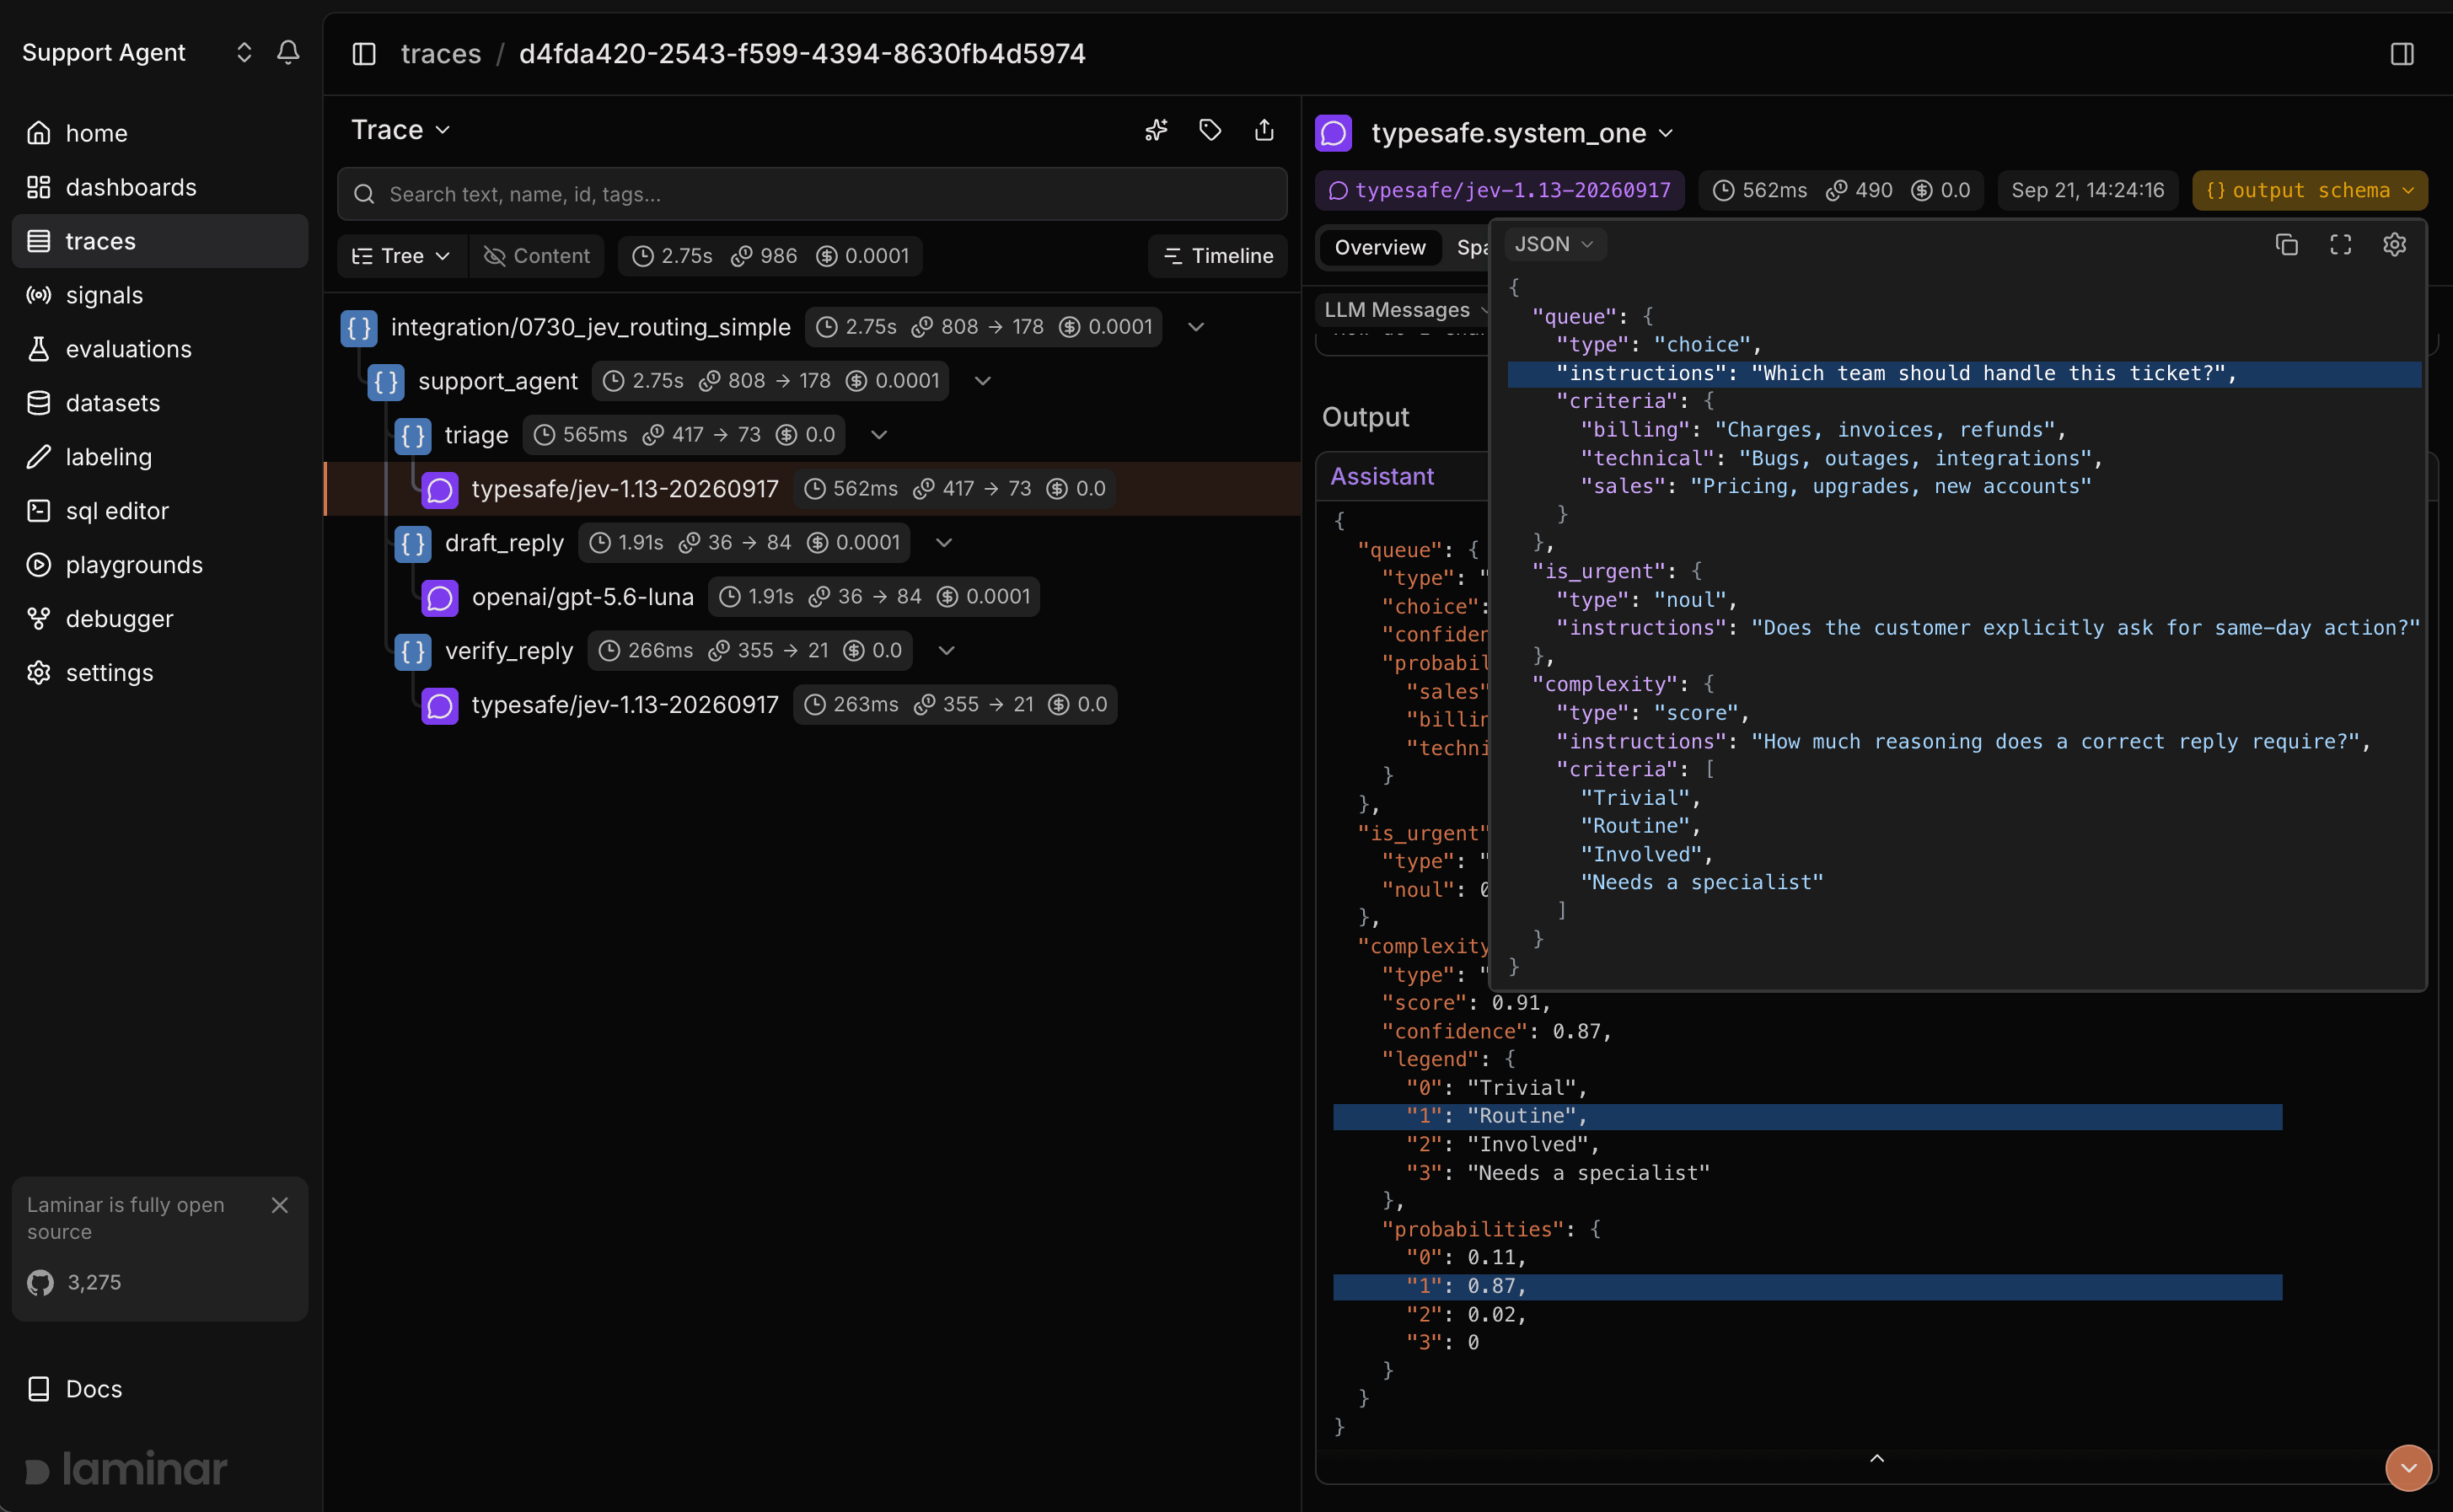Open the debugger page
The image size is (2453, 1512).
pyautogui.click(x=160, y=619)
